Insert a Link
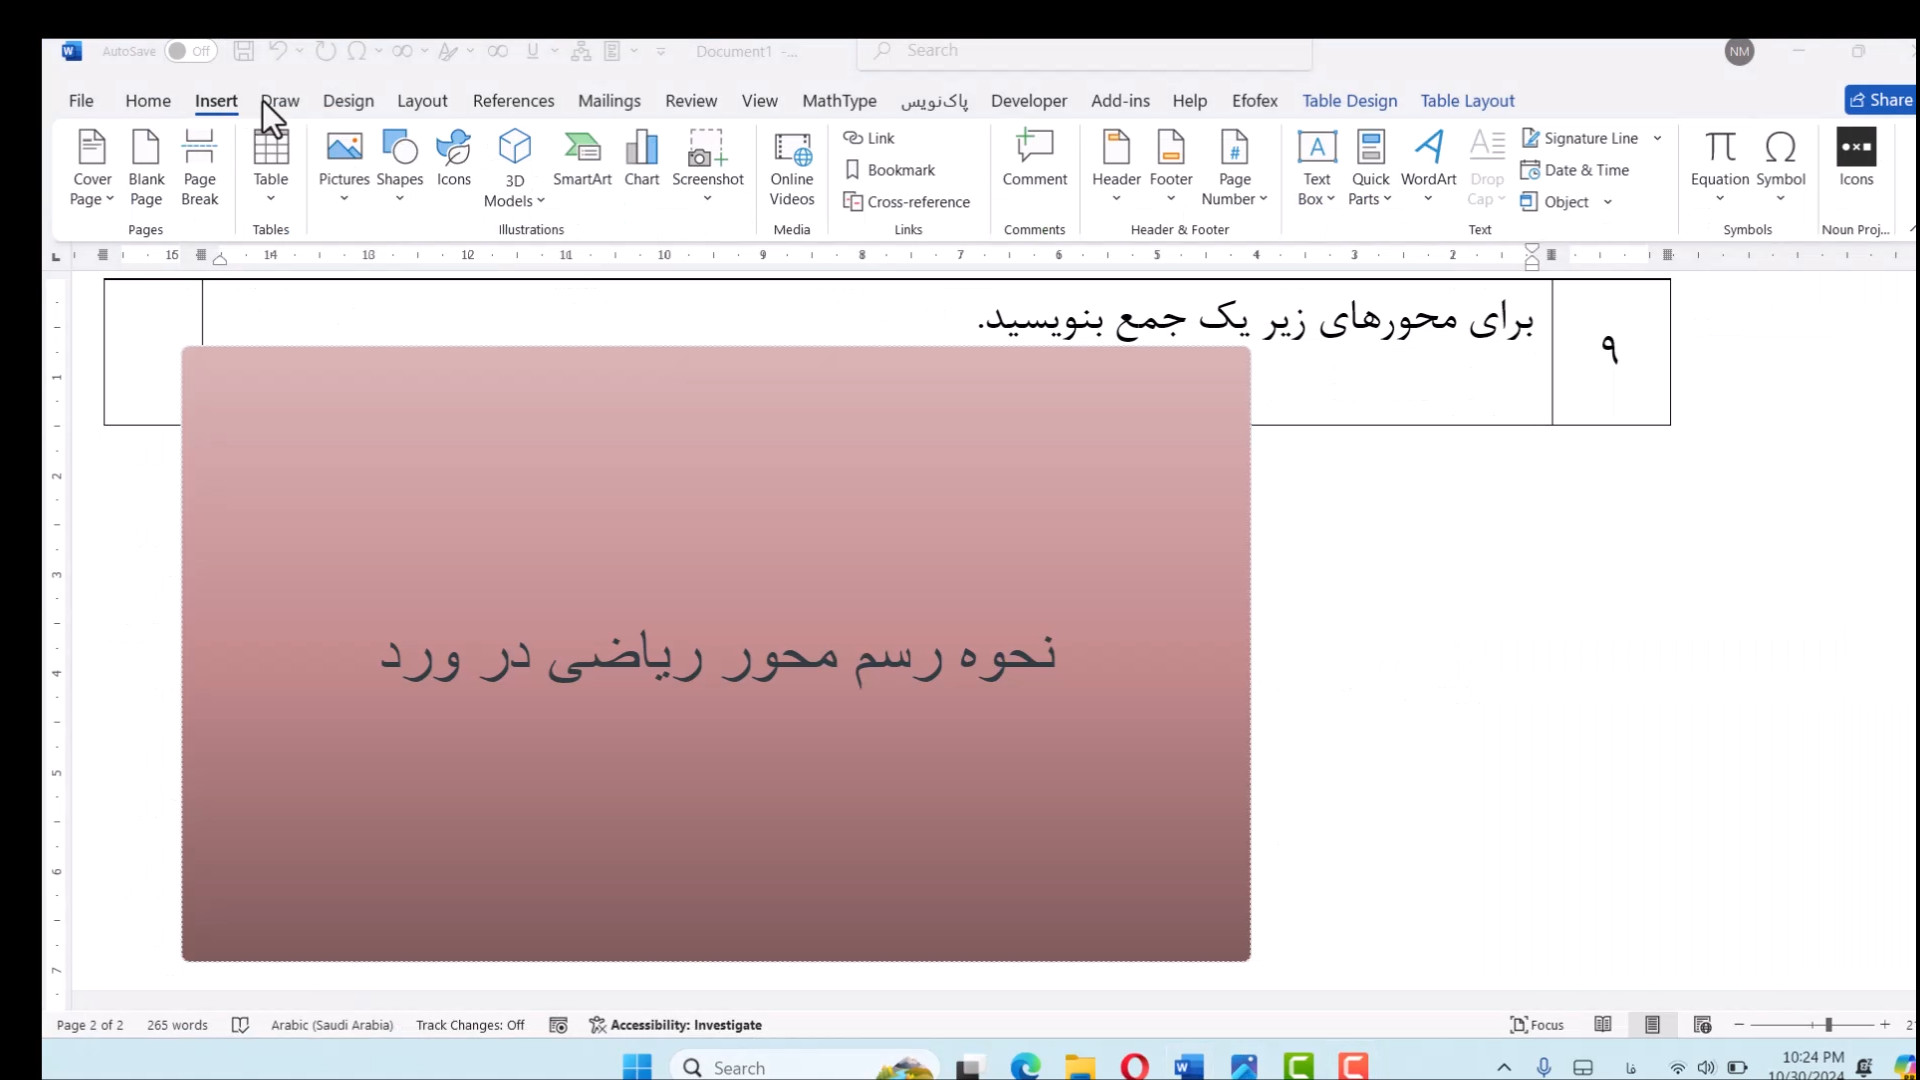This screenshot has width=1920, height=1080. (x=868, y=138)
